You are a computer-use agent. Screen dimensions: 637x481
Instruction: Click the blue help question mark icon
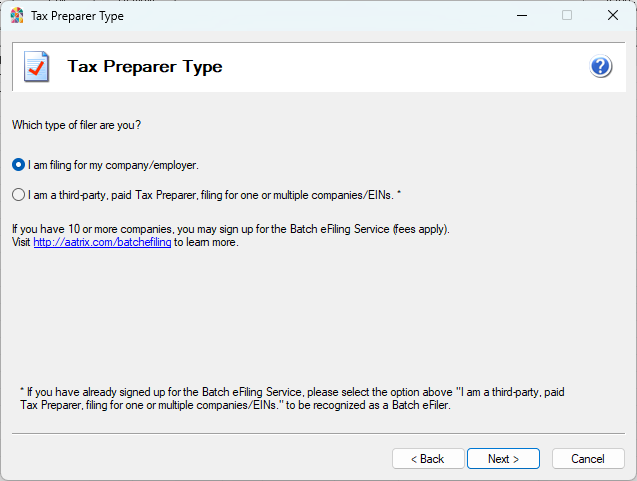click(600, 67)
